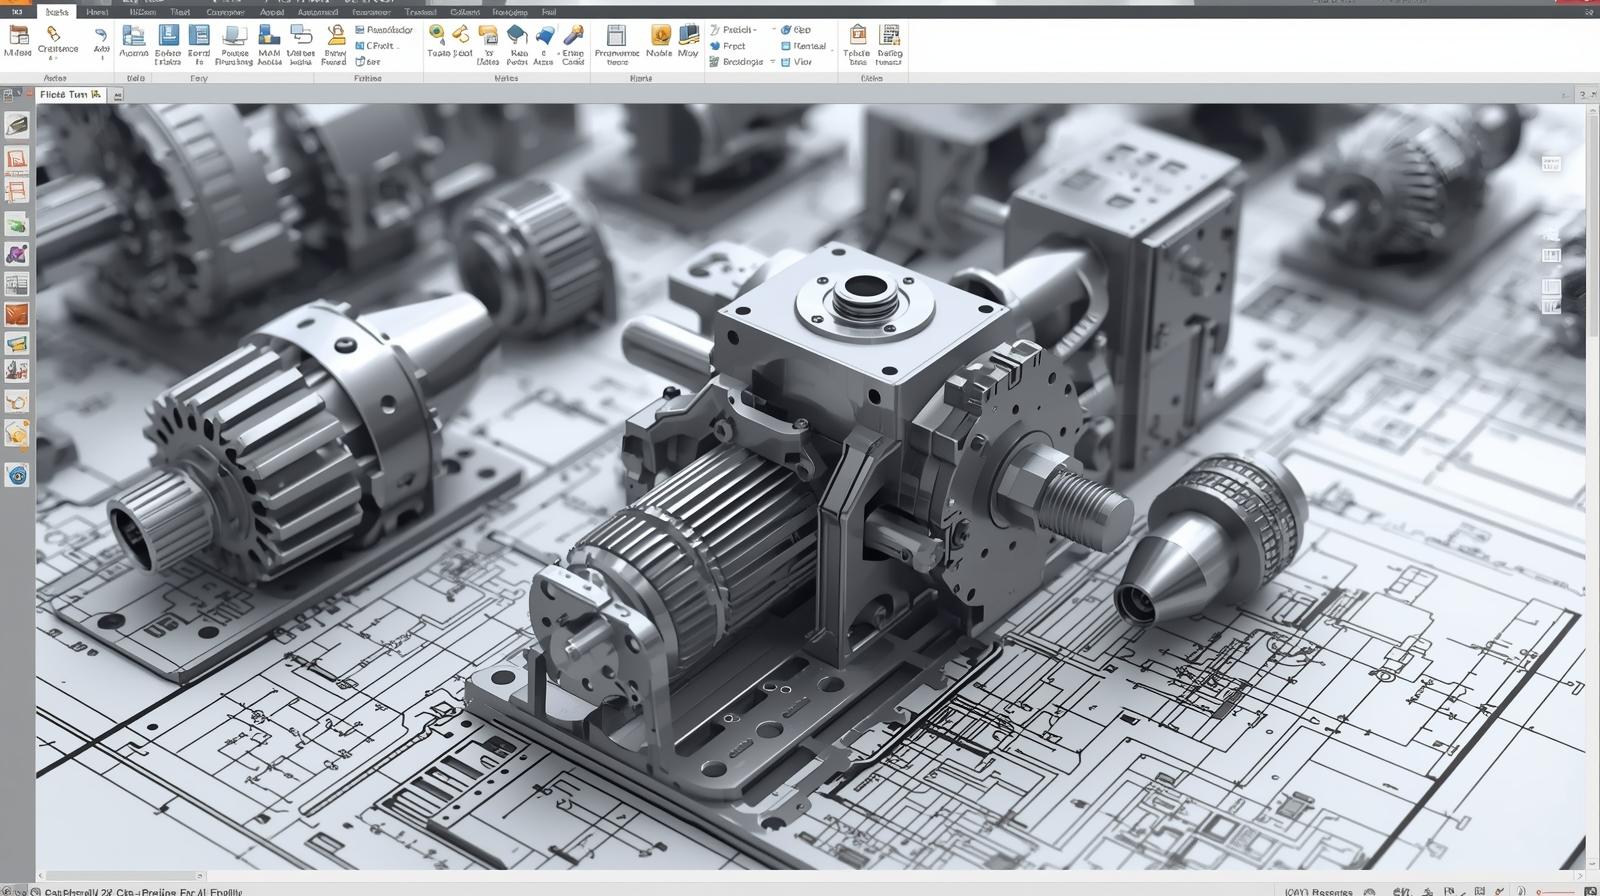Open the Compoer ribbon tab
The width and height of the screenshot is (1600, 896).
[225, 12]
